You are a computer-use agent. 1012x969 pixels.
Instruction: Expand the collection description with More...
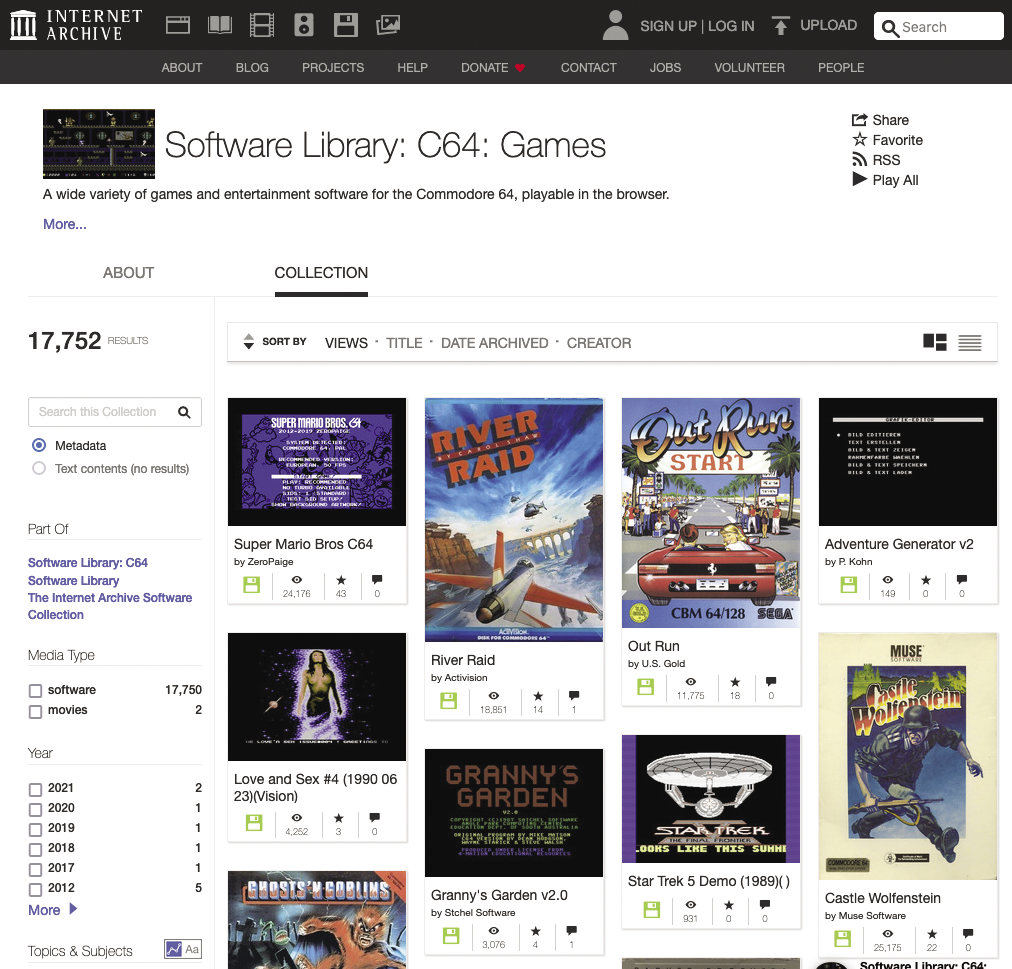tap(65, 224)
